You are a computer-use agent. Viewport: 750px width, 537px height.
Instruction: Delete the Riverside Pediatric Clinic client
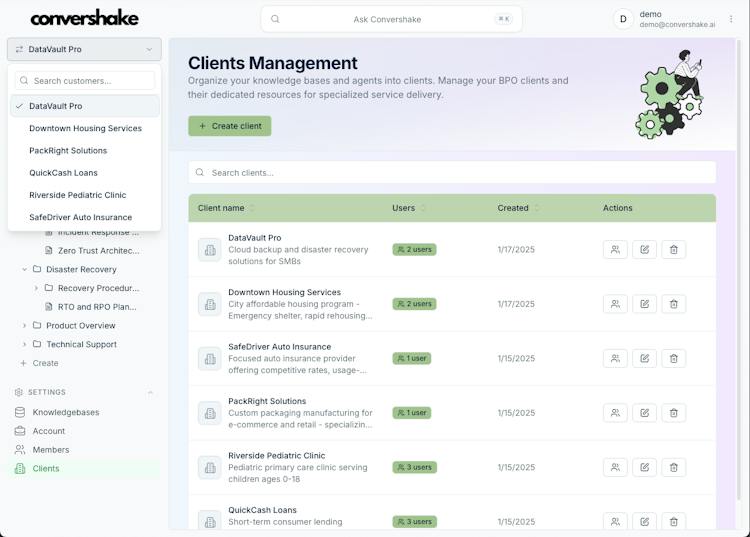coord(673,468)
